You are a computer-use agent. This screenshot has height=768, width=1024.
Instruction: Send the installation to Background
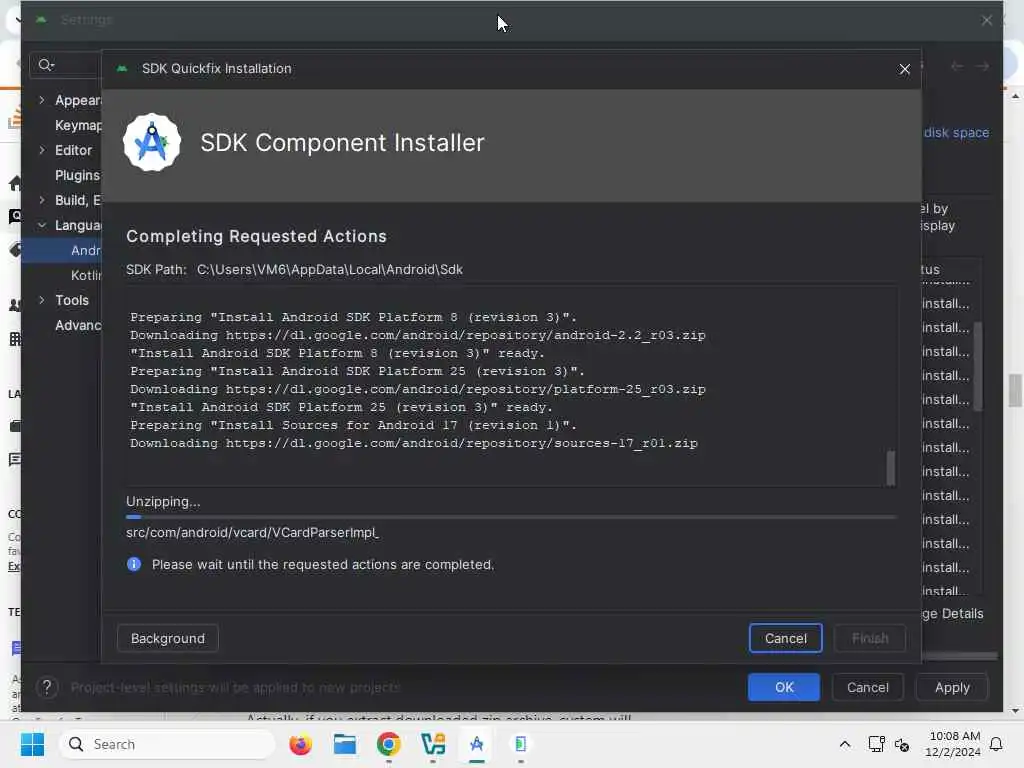click(x=167, y=638)
